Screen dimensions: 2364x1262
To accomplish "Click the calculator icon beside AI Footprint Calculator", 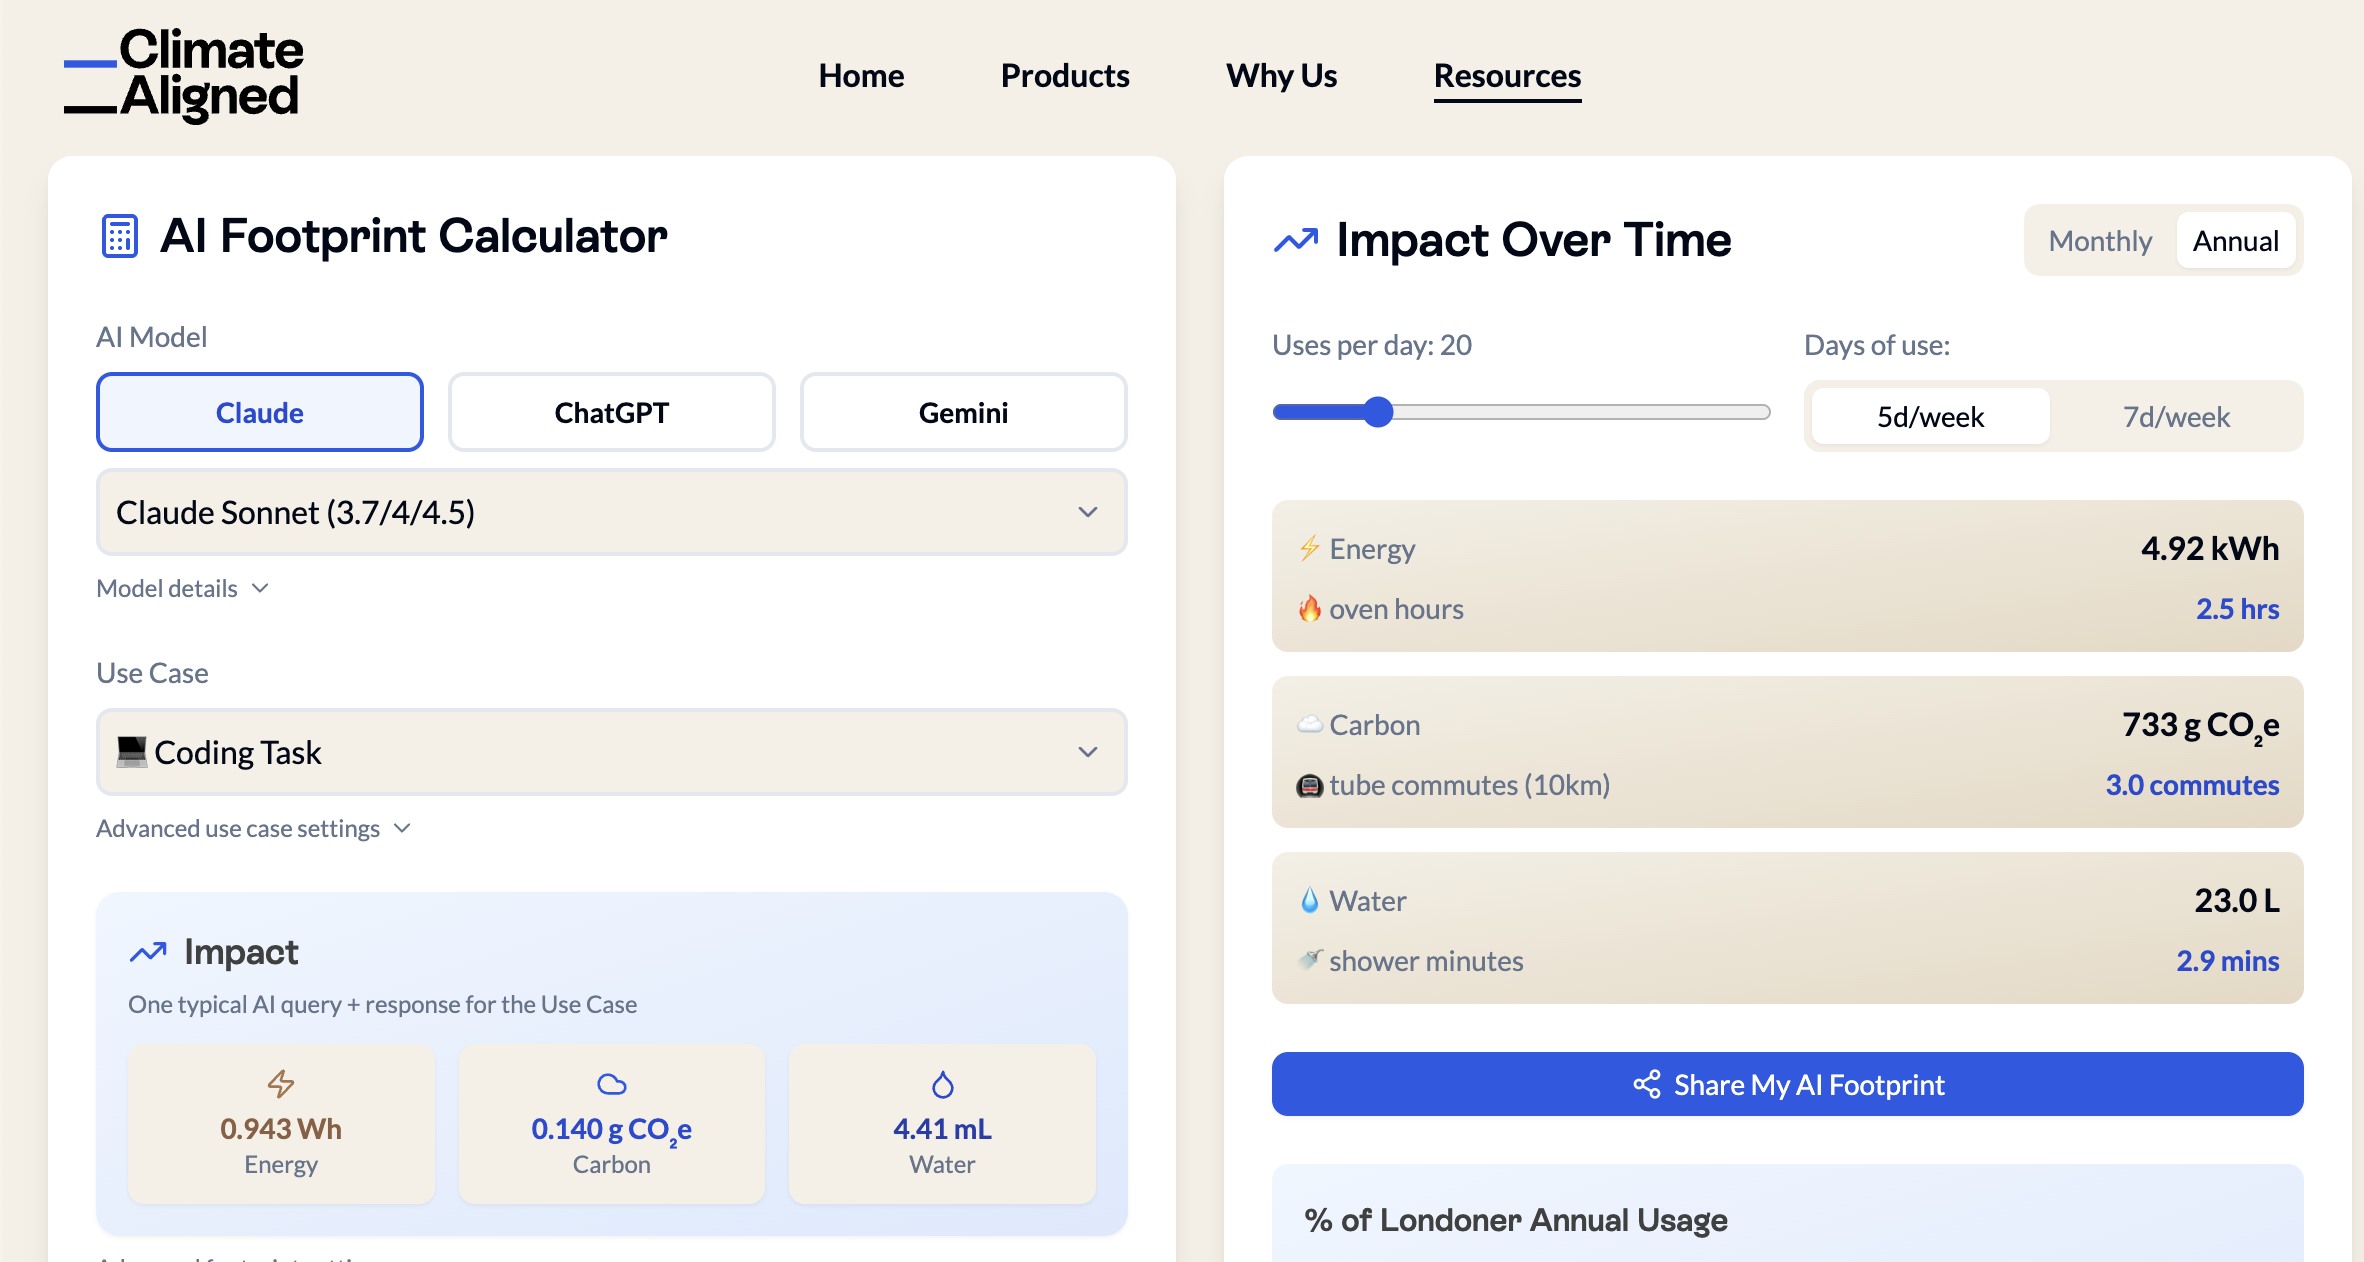I will (x=120, y=237).
